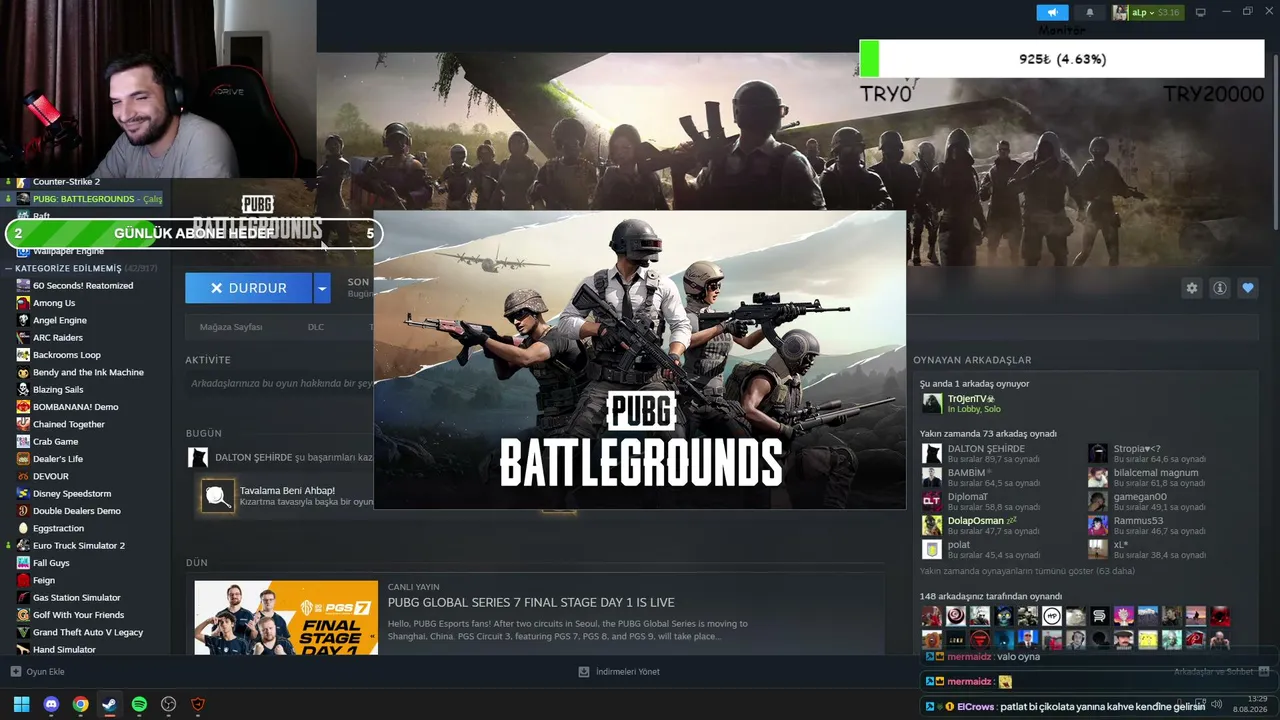Click the Steam taskbar icon
This screenshot has height=720, width=1280.
click(110, 704)
